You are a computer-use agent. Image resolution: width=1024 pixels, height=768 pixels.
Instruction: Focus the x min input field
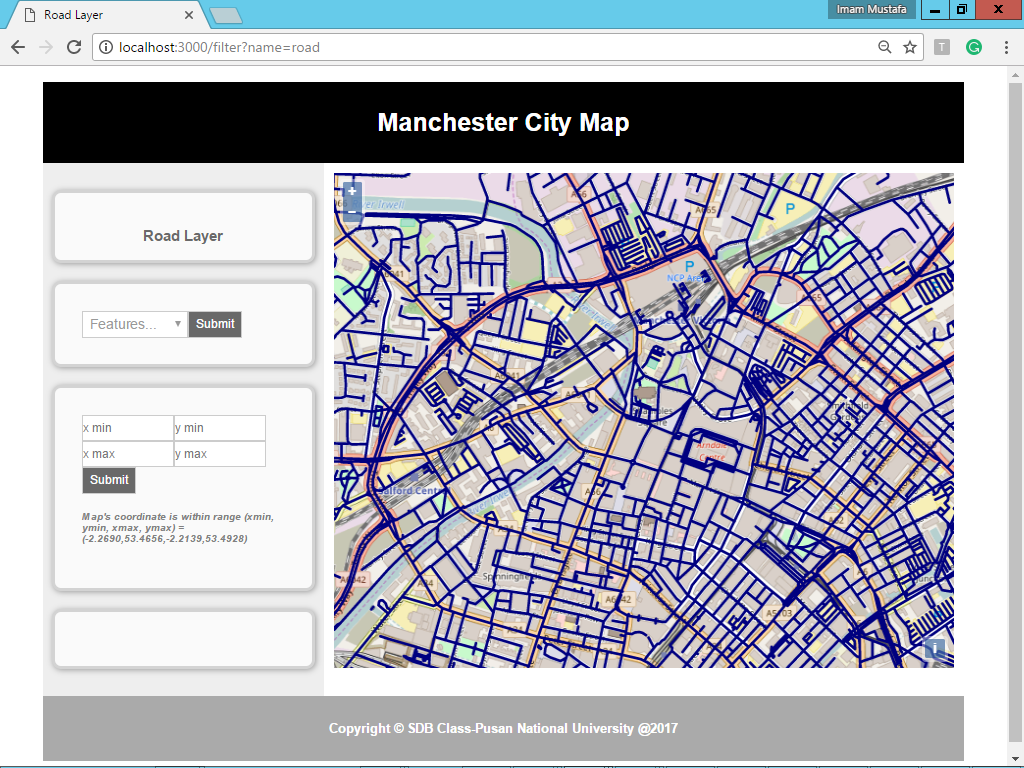click(128, 428)
